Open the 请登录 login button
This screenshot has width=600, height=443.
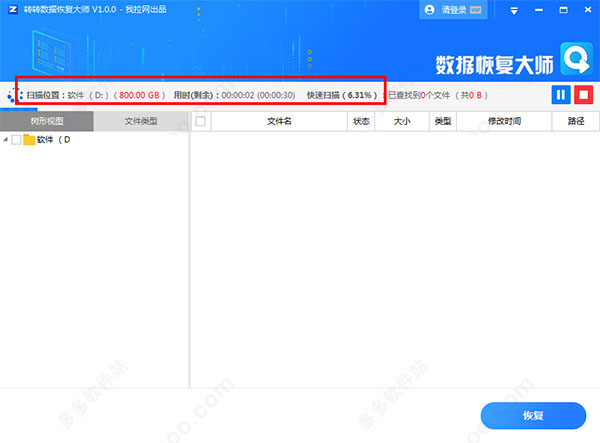pos(453,10)
